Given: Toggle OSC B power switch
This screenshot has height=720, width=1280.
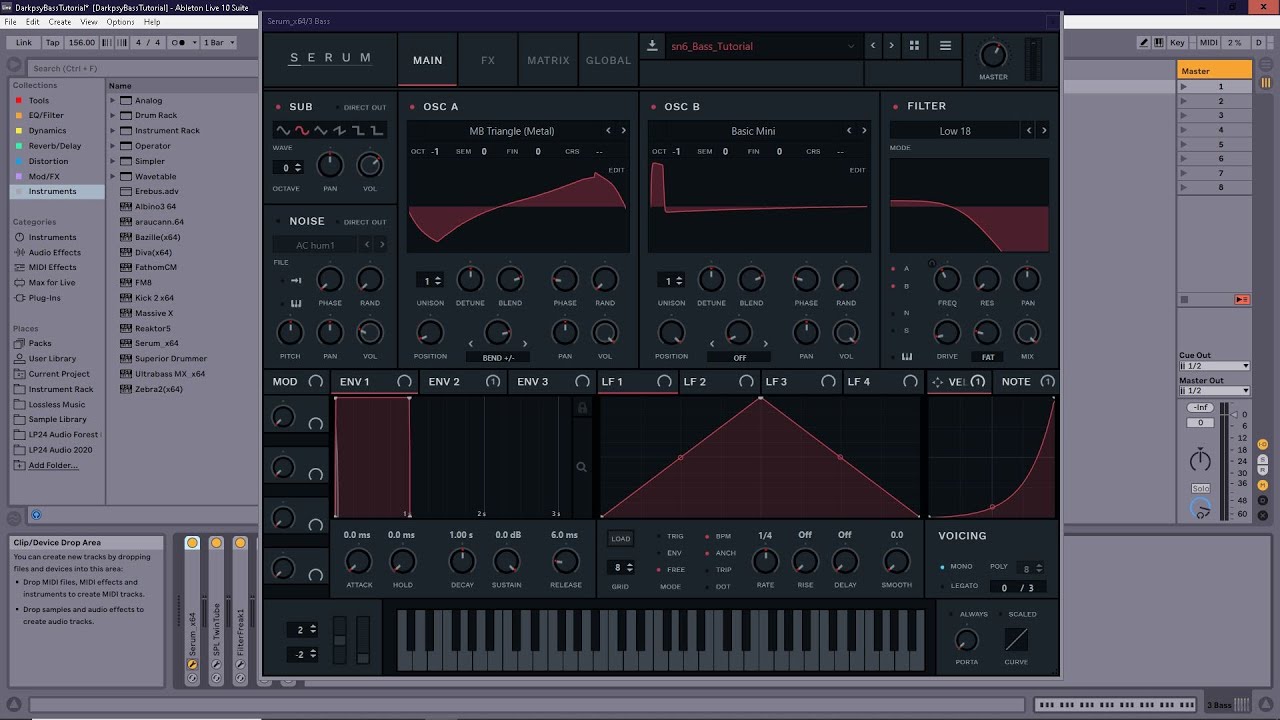Looking at the screenshot, I should (653, 107).
